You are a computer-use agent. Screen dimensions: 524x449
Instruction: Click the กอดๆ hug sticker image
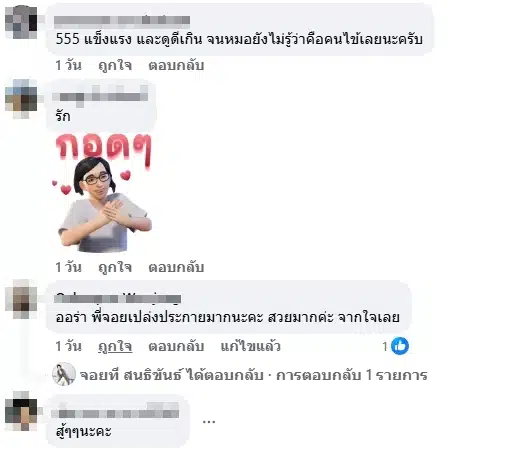(104, 192)
